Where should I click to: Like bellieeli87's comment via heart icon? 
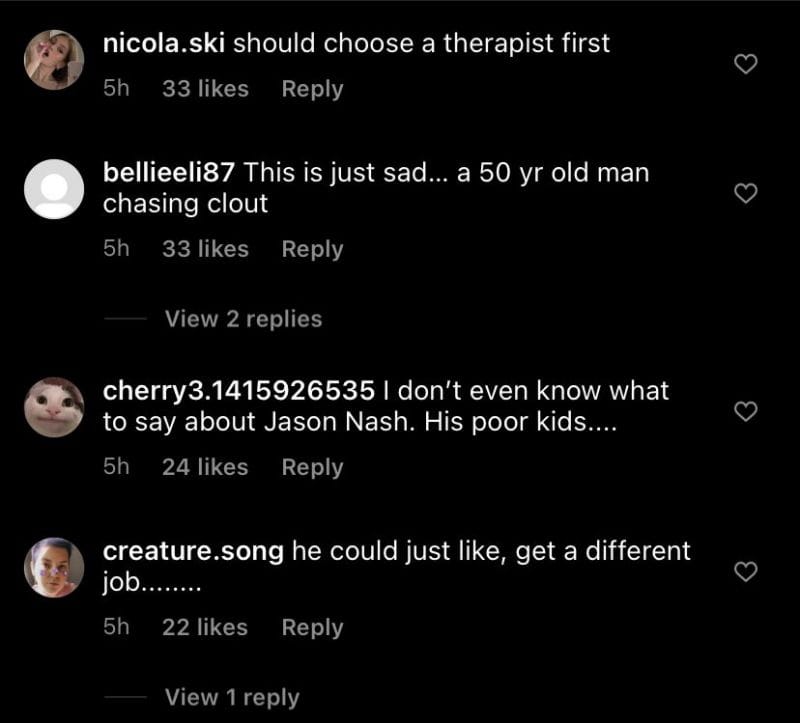click(x=744, y=192)
